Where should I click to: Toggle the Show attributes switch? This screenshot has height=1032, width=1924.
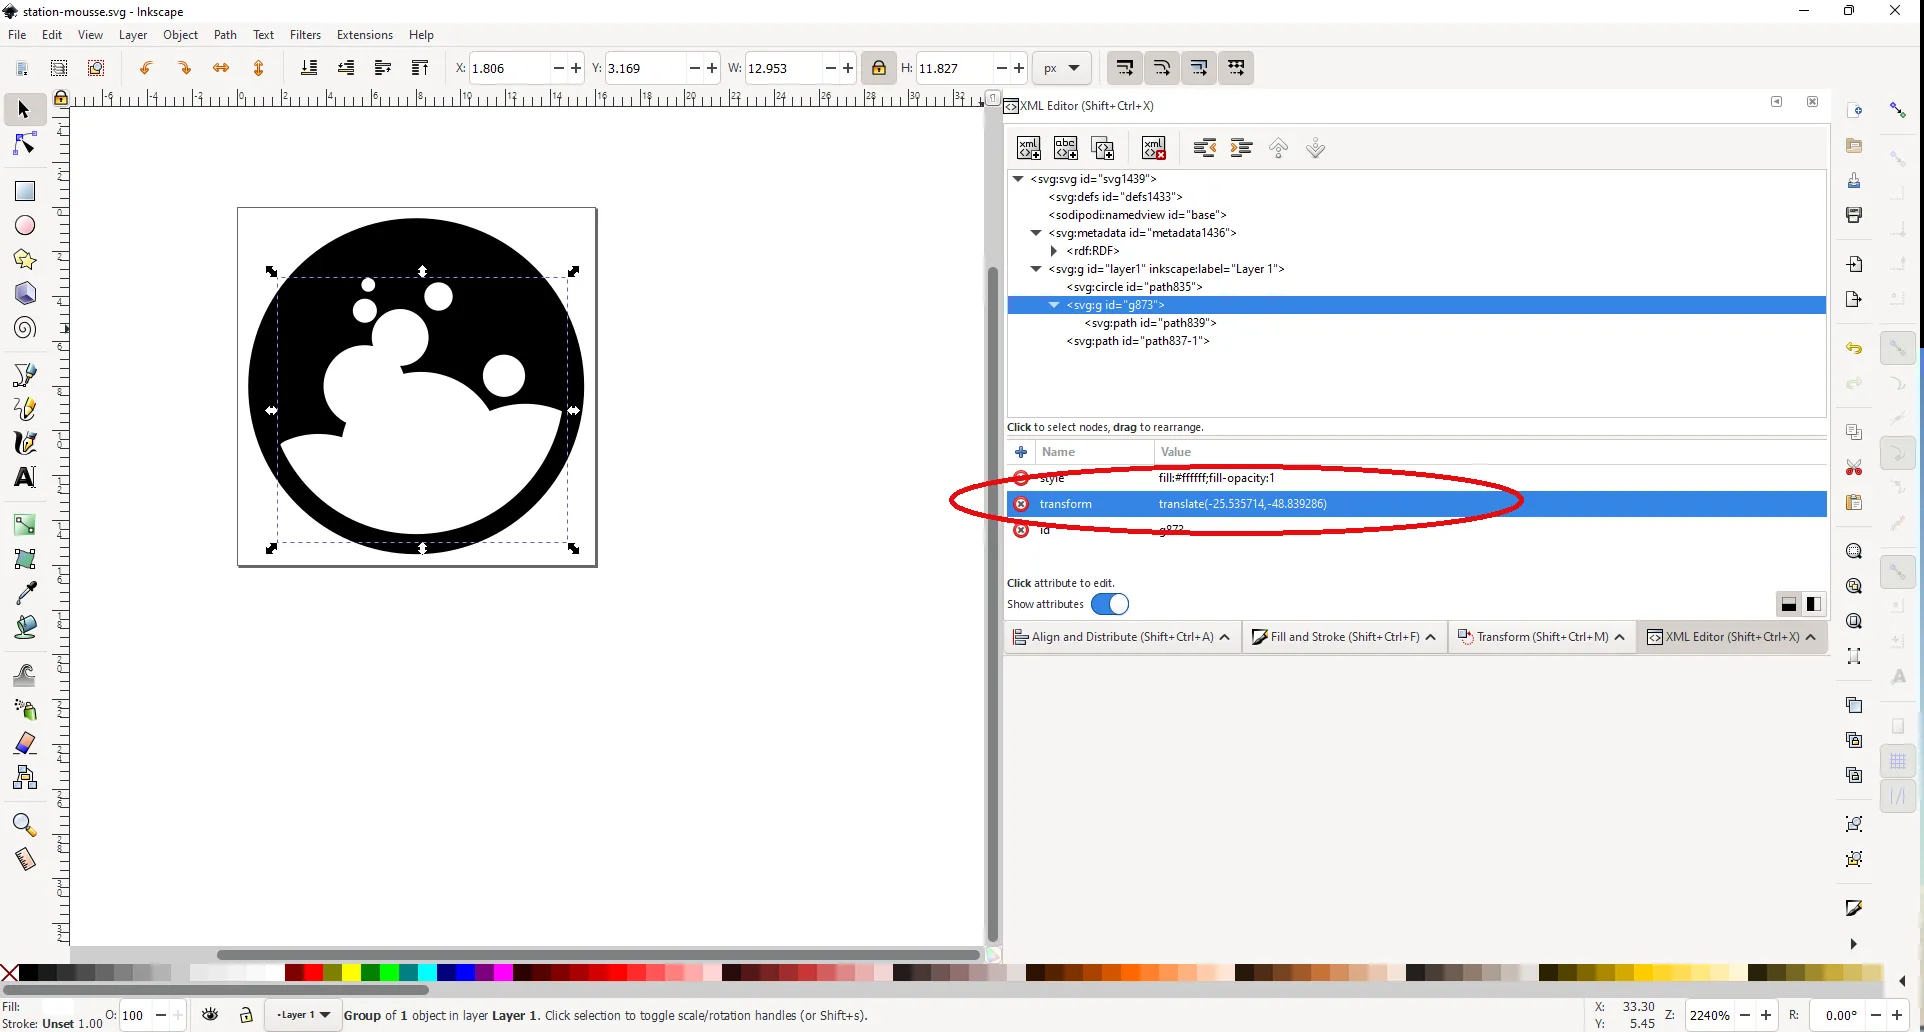1109,604
